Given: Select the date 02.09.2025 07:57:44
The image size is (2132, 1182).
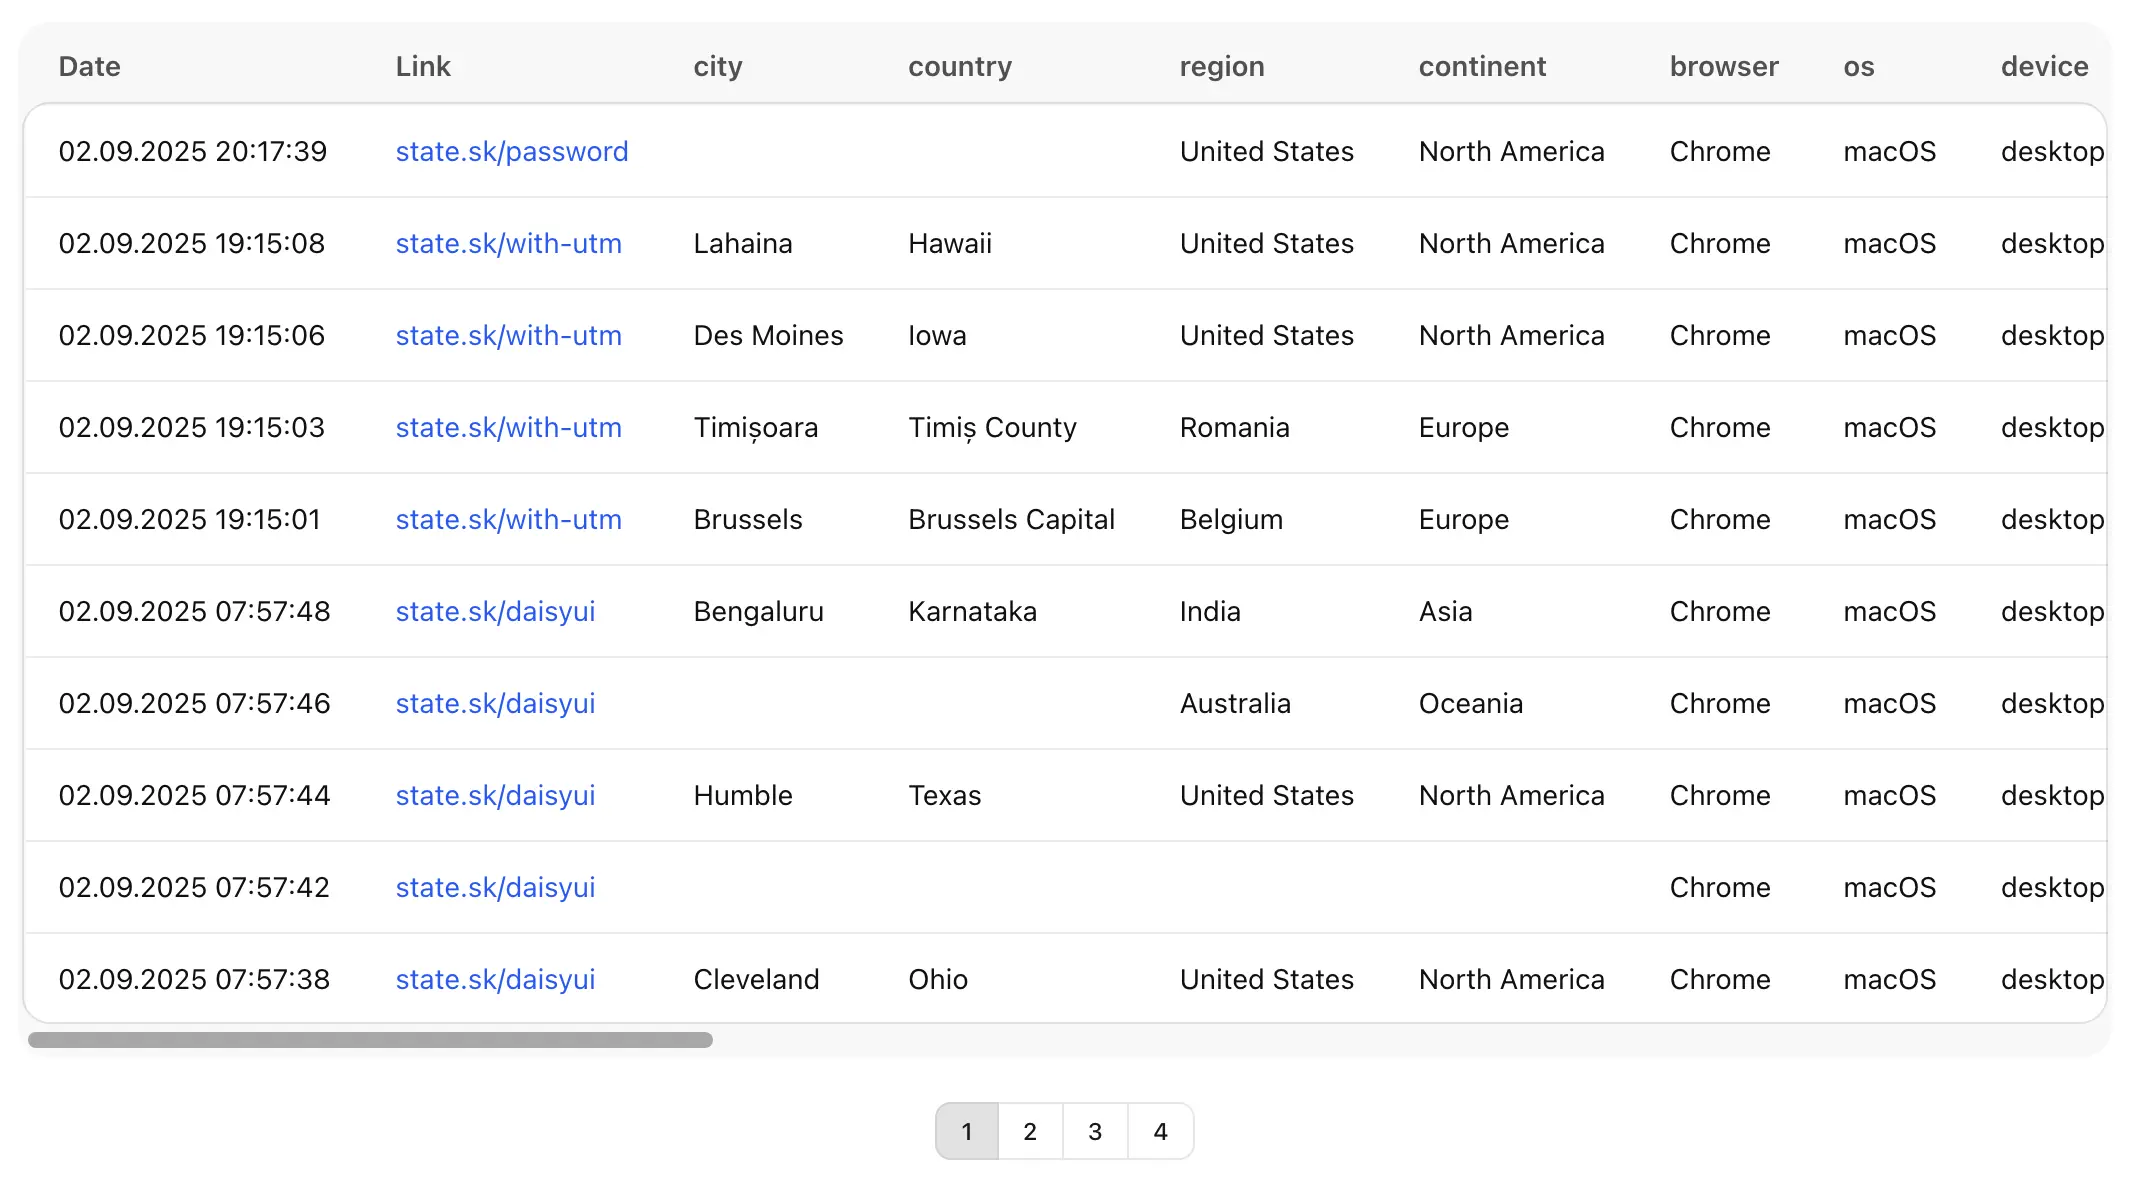Looking at the screenshot, I should click(194, 795).
